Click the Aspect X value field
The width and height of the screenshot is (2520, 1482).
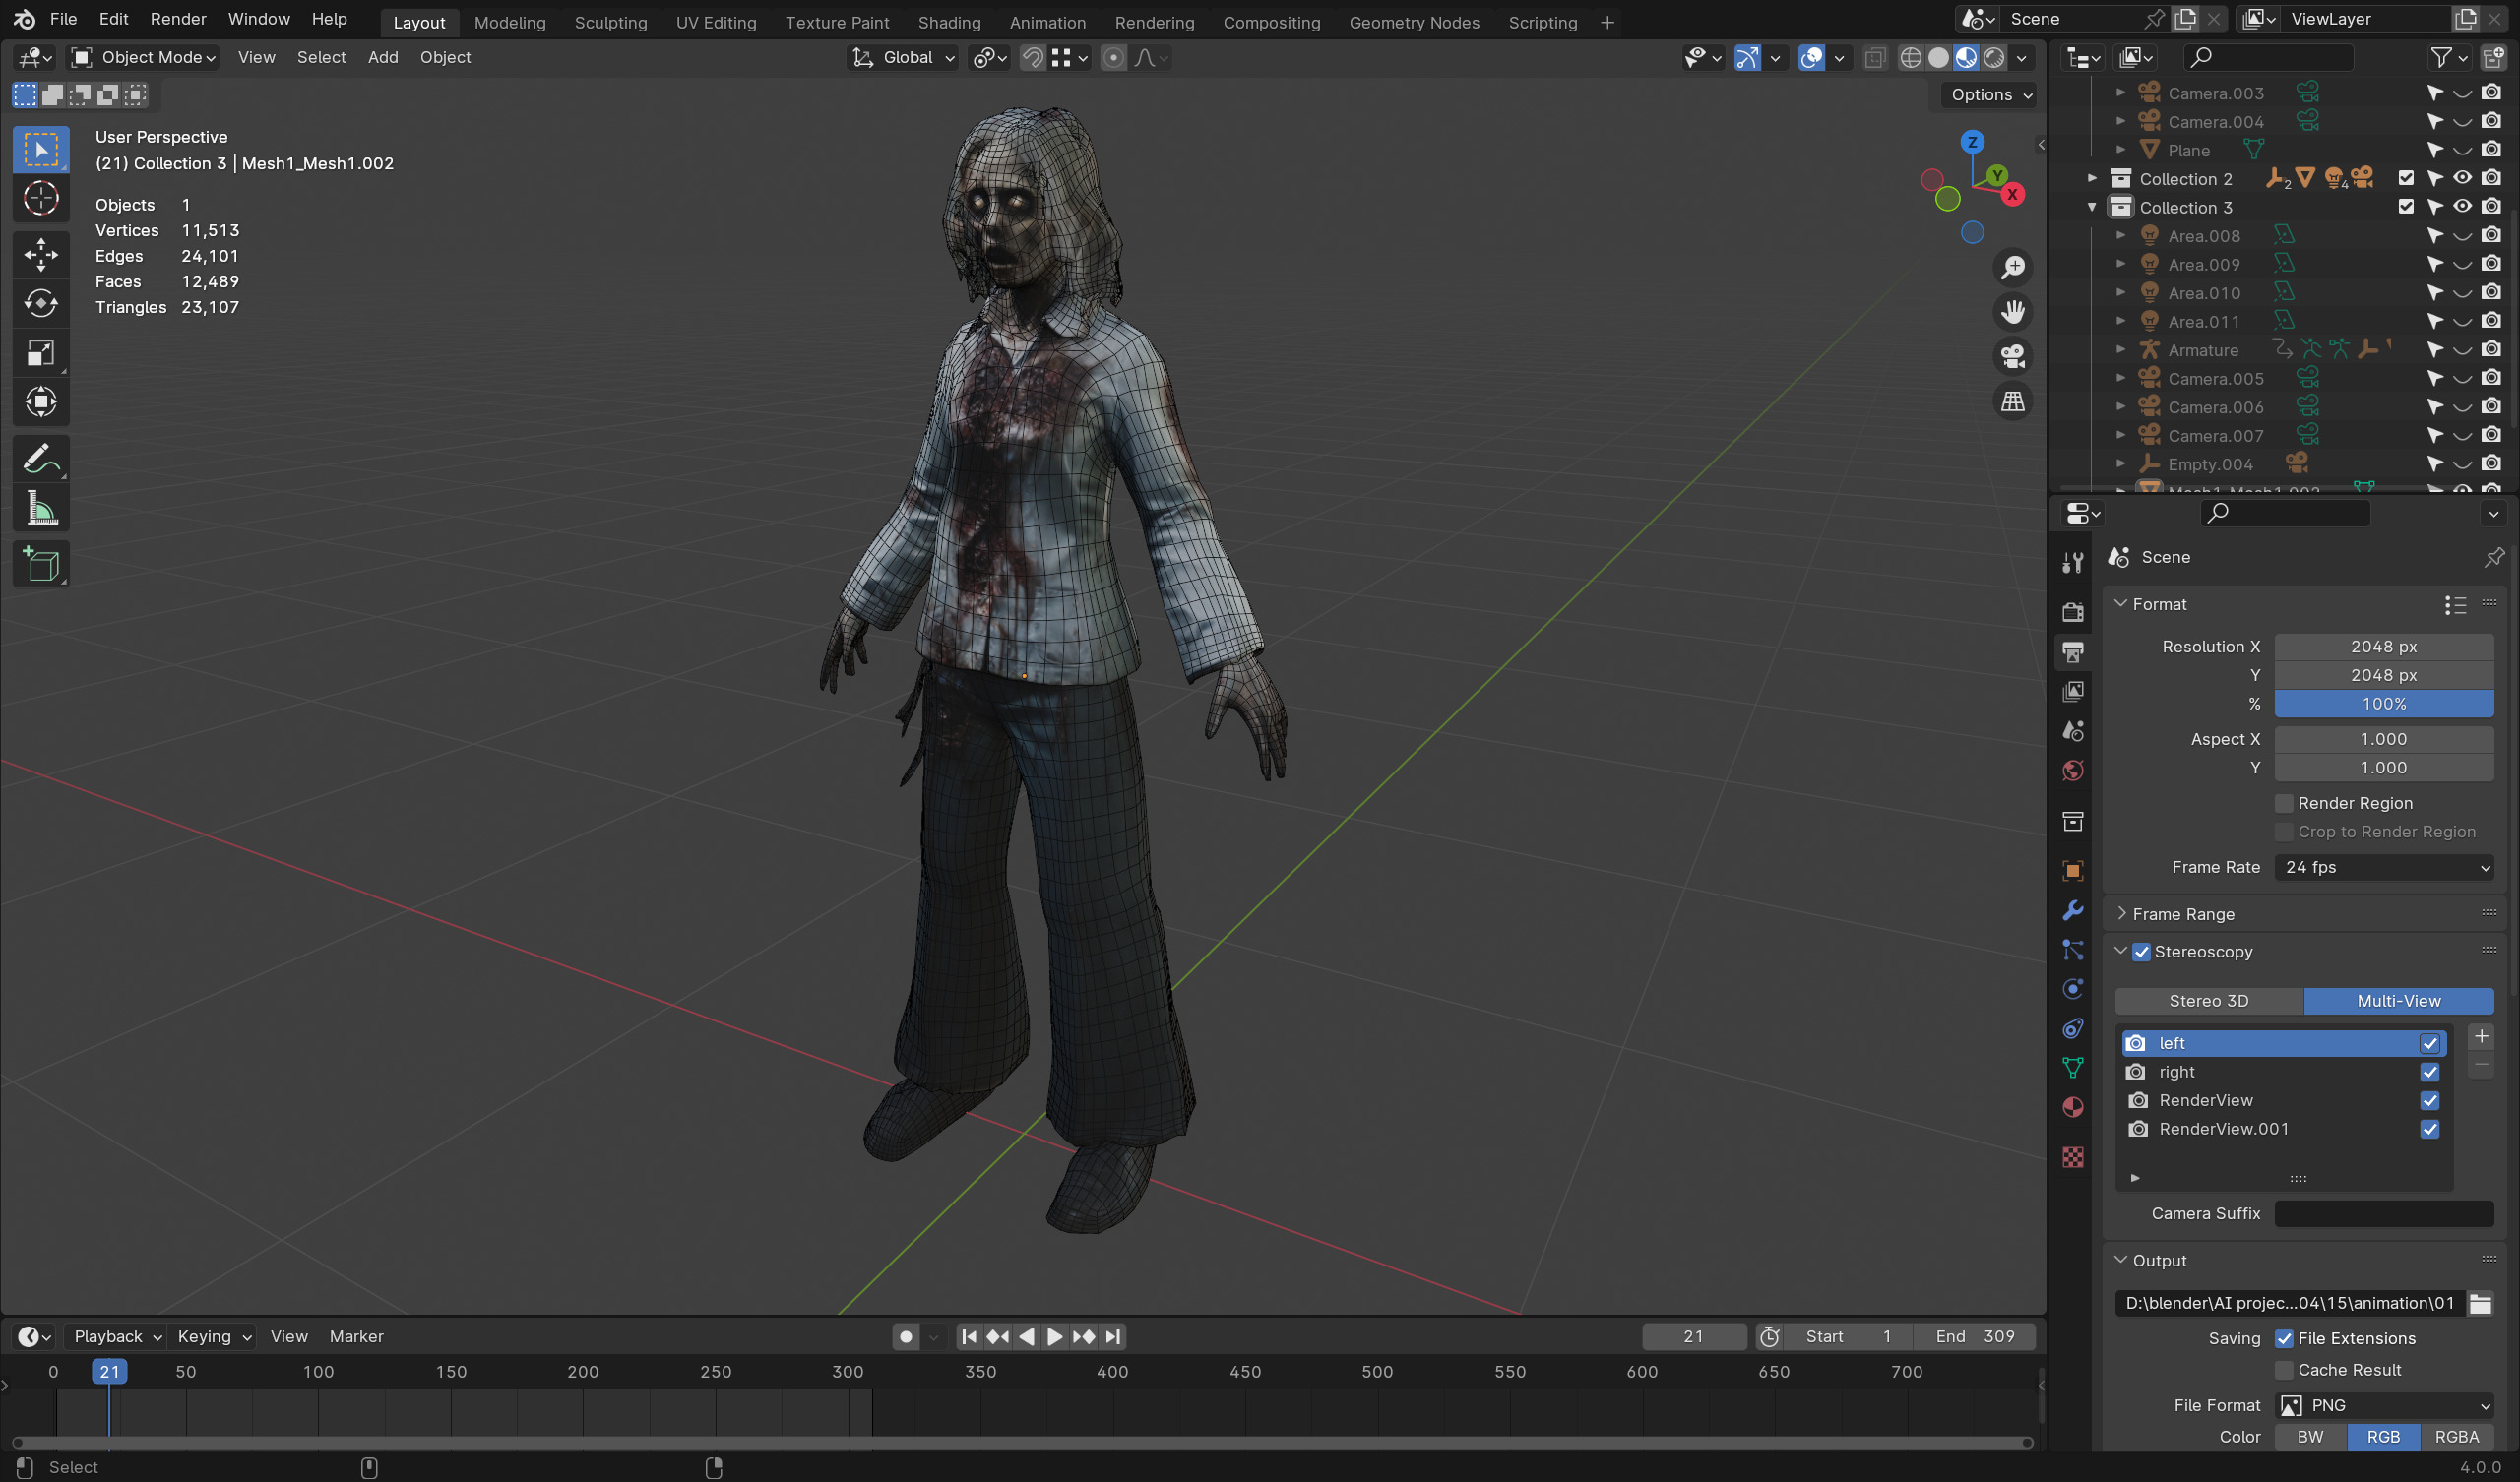pos(2384,739)
